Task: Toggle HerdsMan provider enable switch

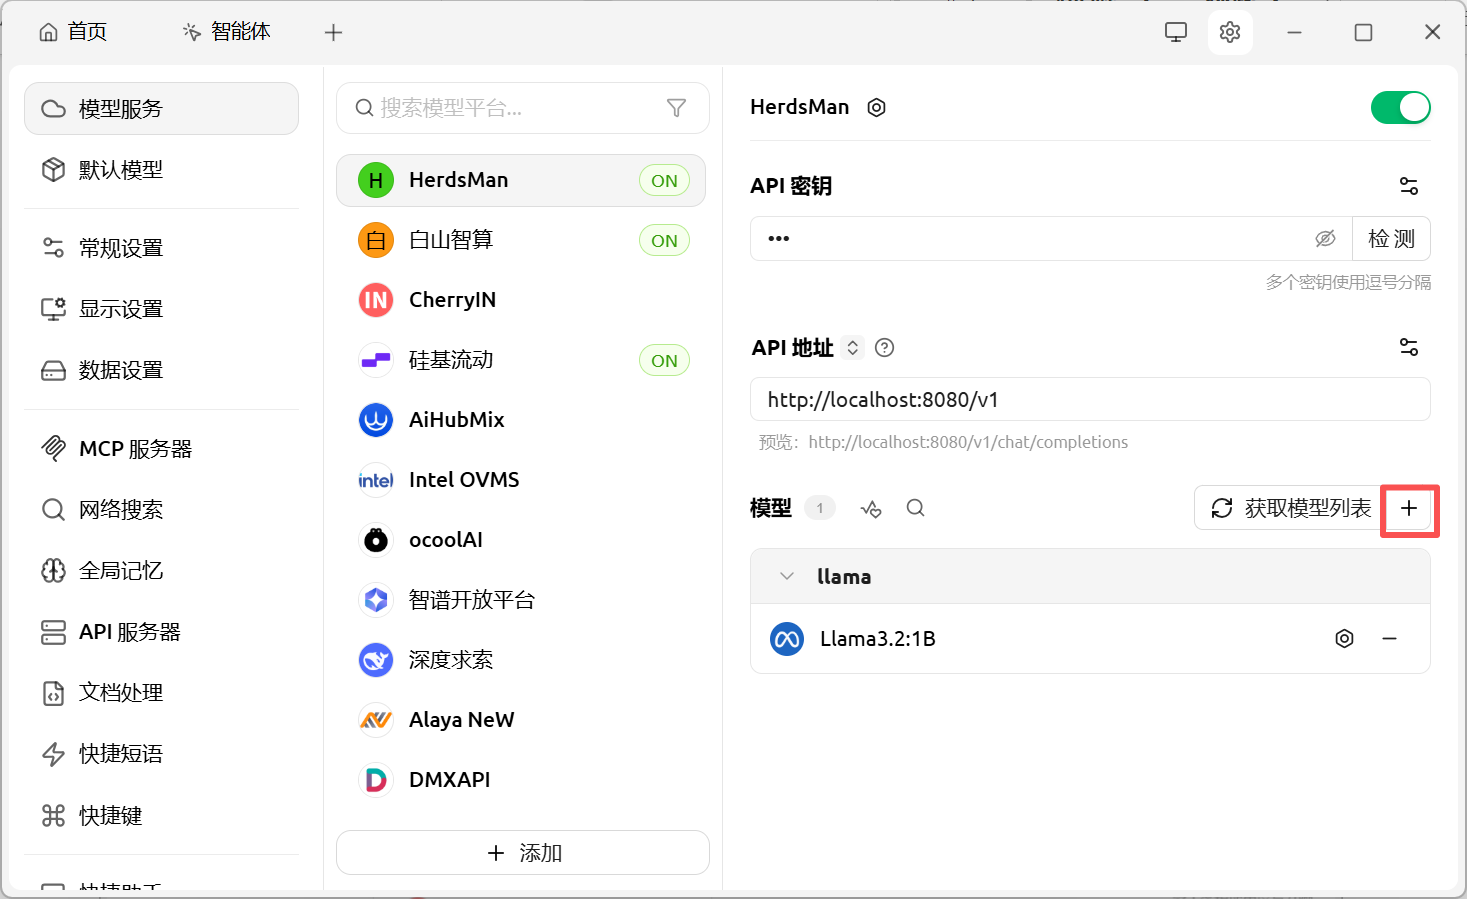Action: [1400, 108]
